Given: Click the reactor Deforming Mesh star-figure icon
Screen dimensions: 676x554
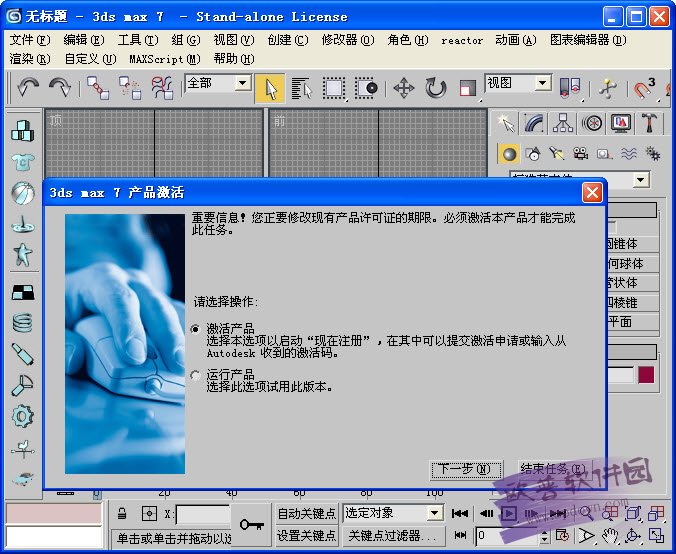Looking at the screenshot, I should pyautogui.click(x=22, y=255).
